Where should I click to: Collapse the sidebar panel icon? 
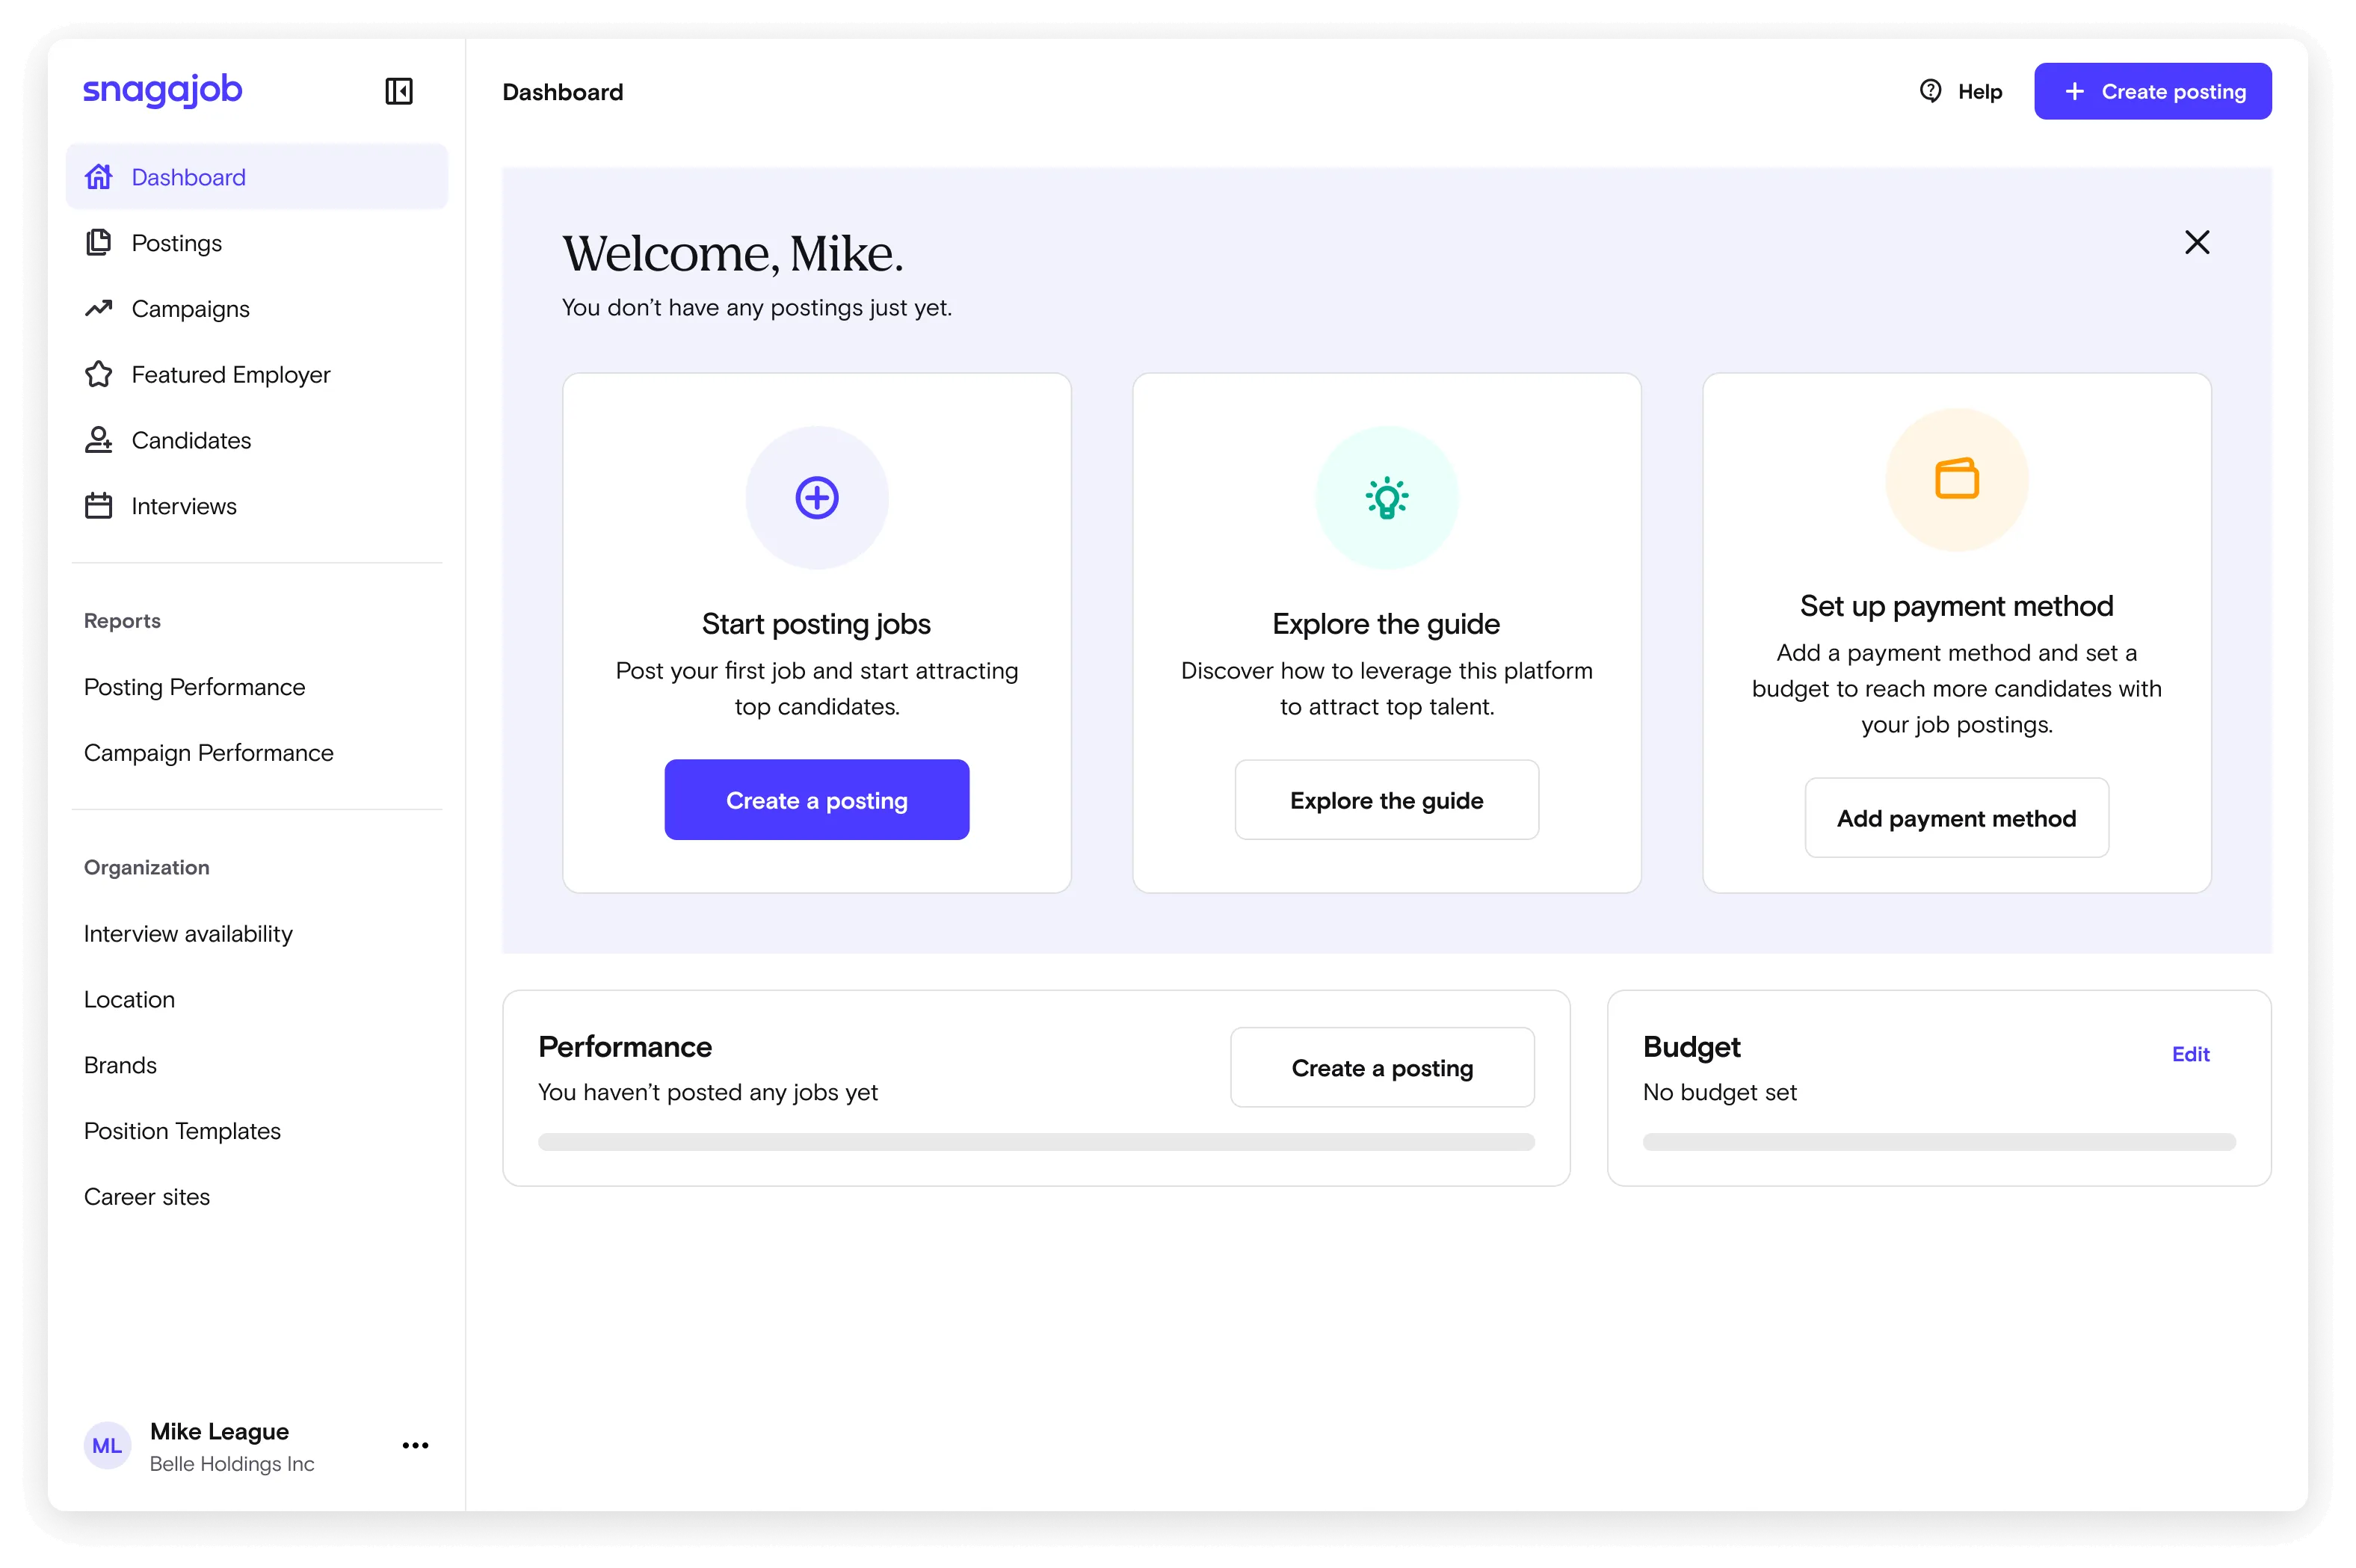398,91
